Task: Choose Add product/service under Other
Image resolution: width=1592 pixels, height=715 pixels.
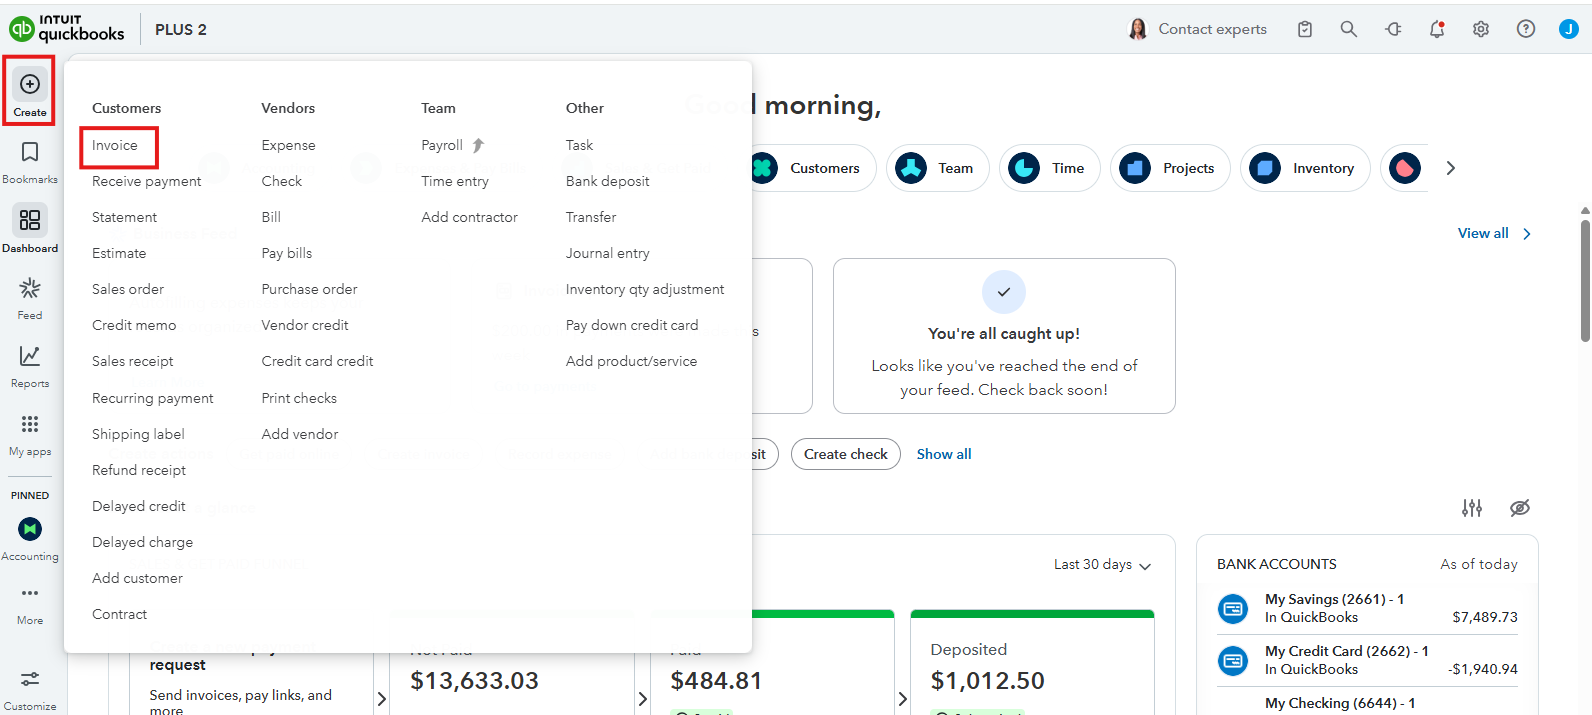Action: (631, 362)
